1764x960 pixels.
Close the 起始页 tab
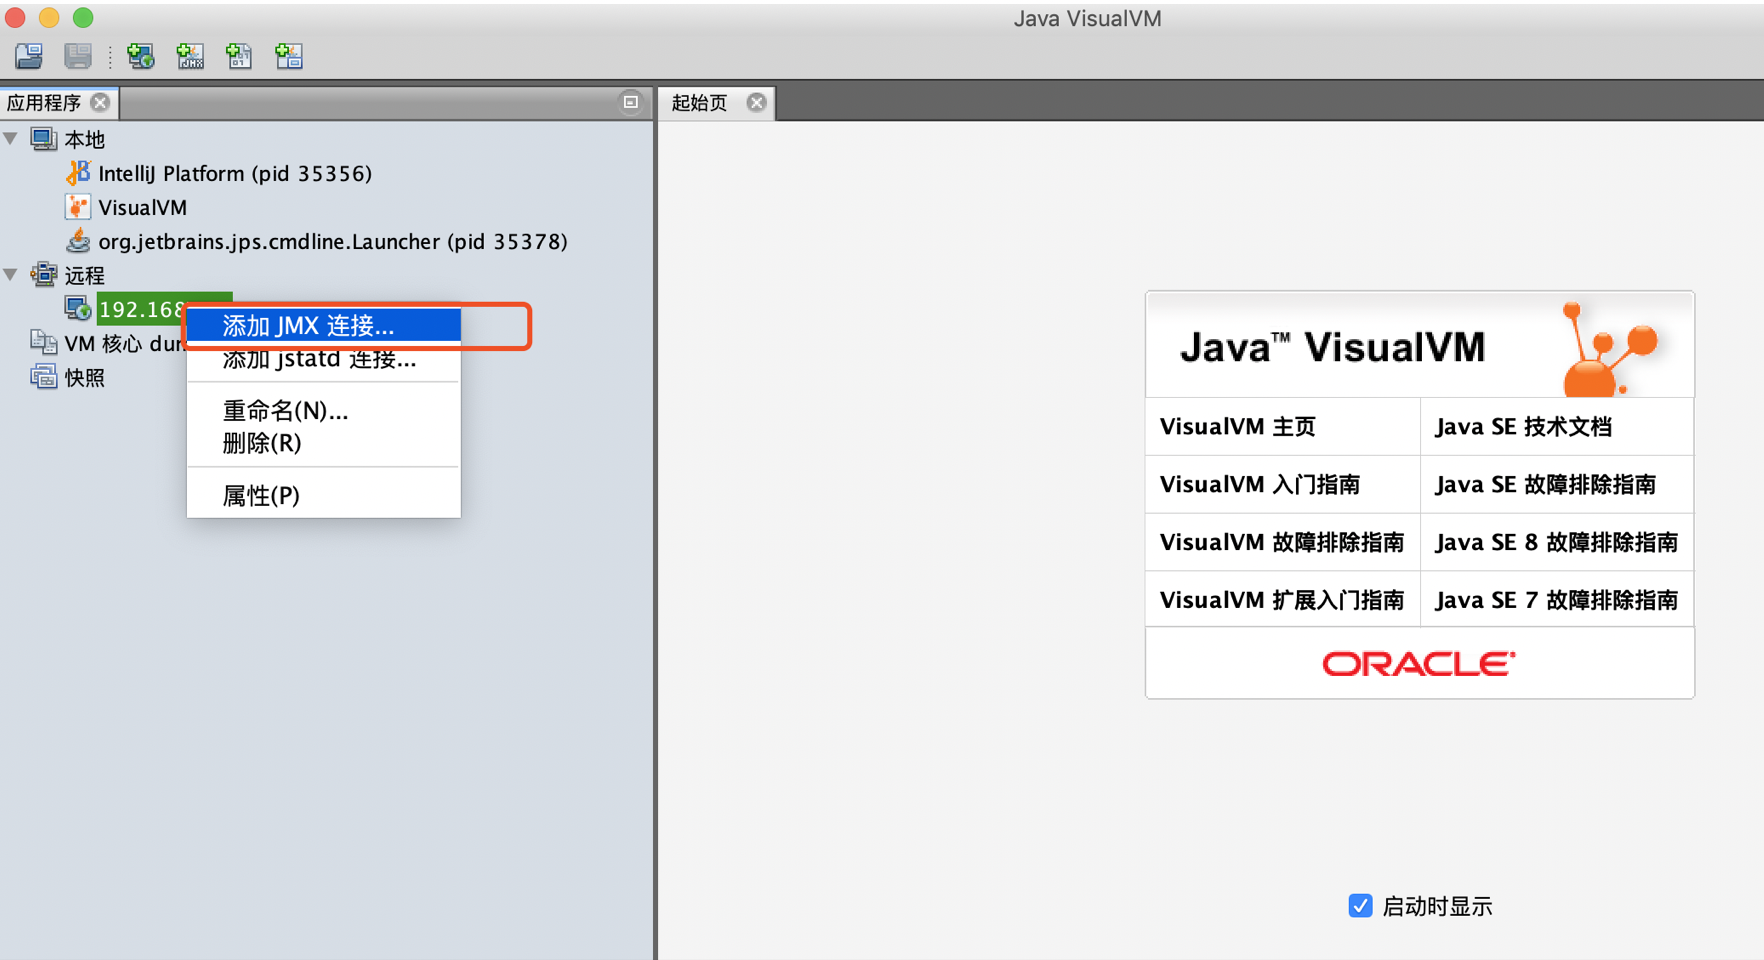pos(757,102)
